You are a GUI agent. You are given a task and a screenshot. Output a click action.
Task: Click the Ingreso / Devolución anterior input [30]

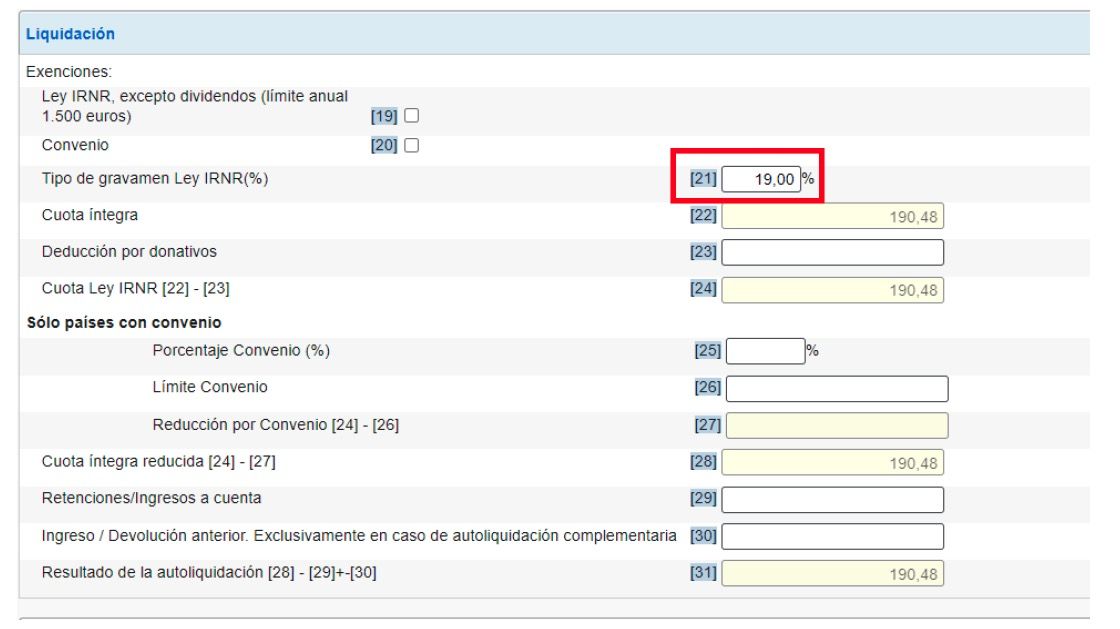coord(832,536)
